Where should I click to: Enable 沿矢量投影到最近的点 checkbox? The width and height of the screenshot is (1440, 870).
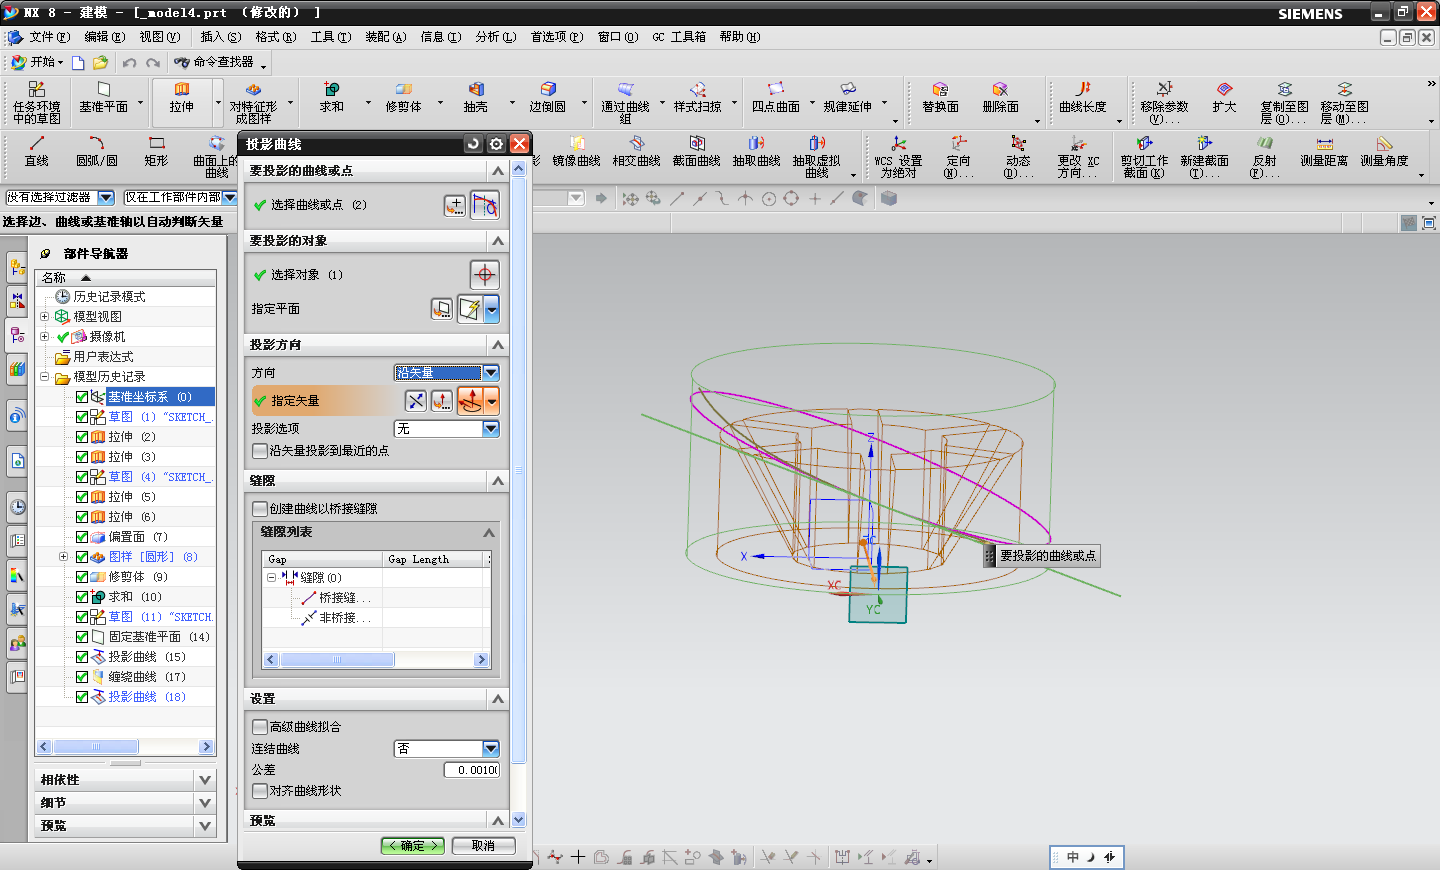[260, 451]
